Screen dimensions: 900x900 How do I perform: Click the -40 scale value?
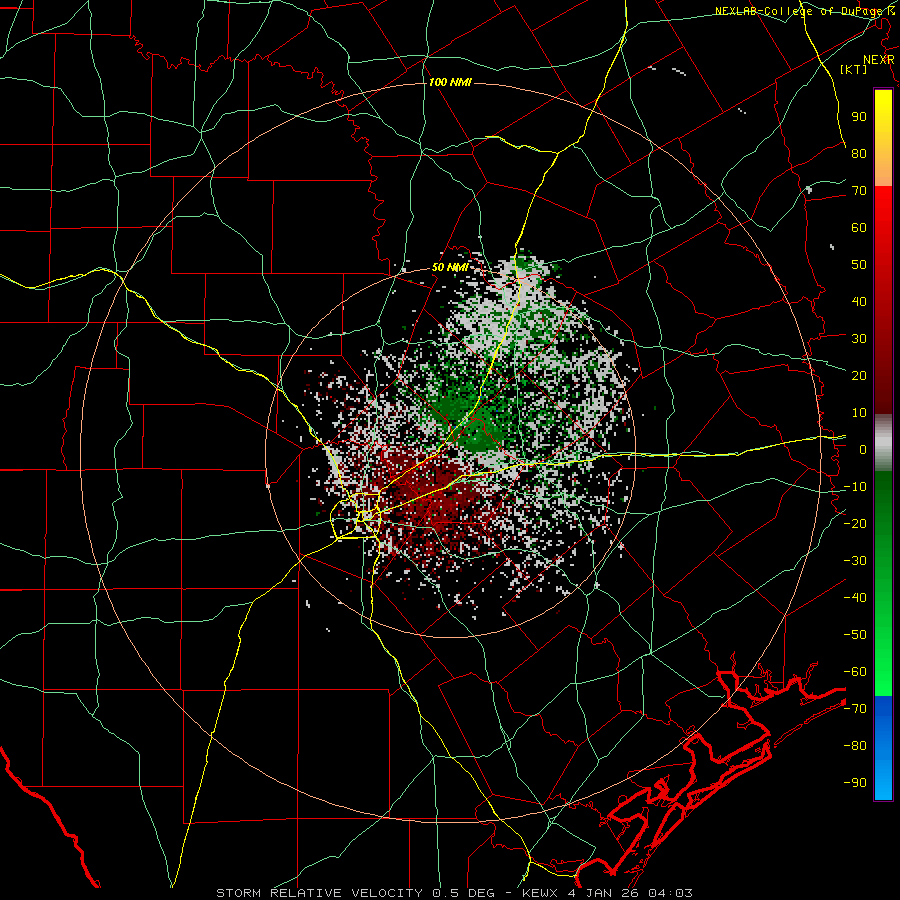click(x=855, y=598)
